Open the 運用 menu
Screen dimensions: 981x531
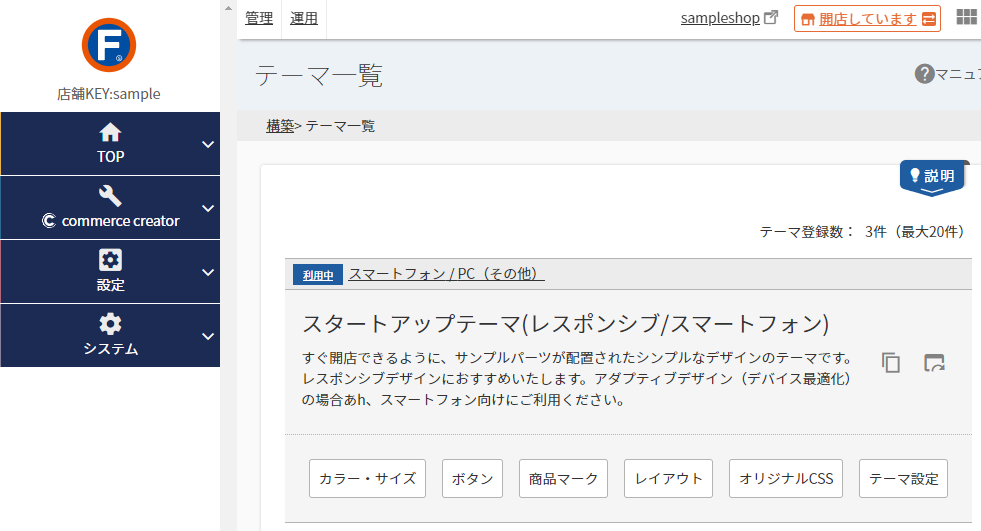coord(304,18)
